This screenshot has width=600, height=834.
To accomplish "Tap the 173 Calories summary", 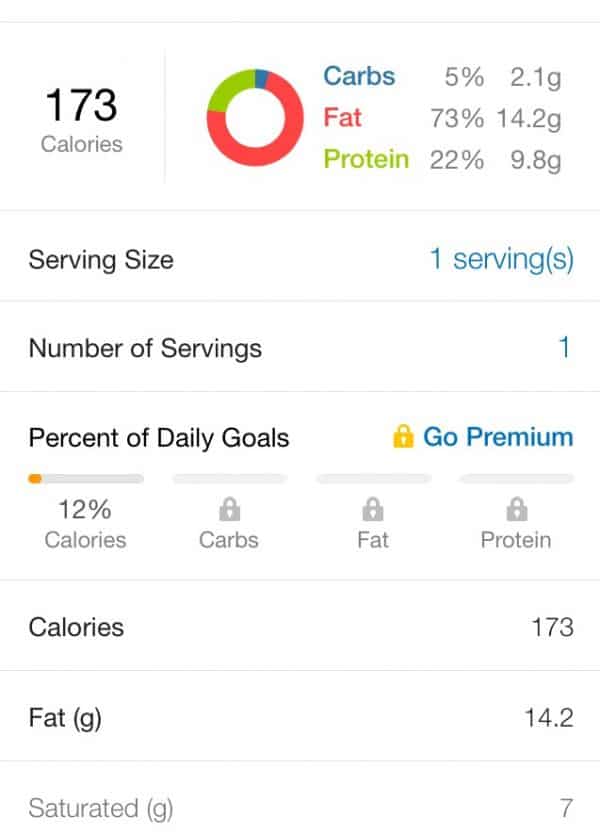I will tap(82, 118).
